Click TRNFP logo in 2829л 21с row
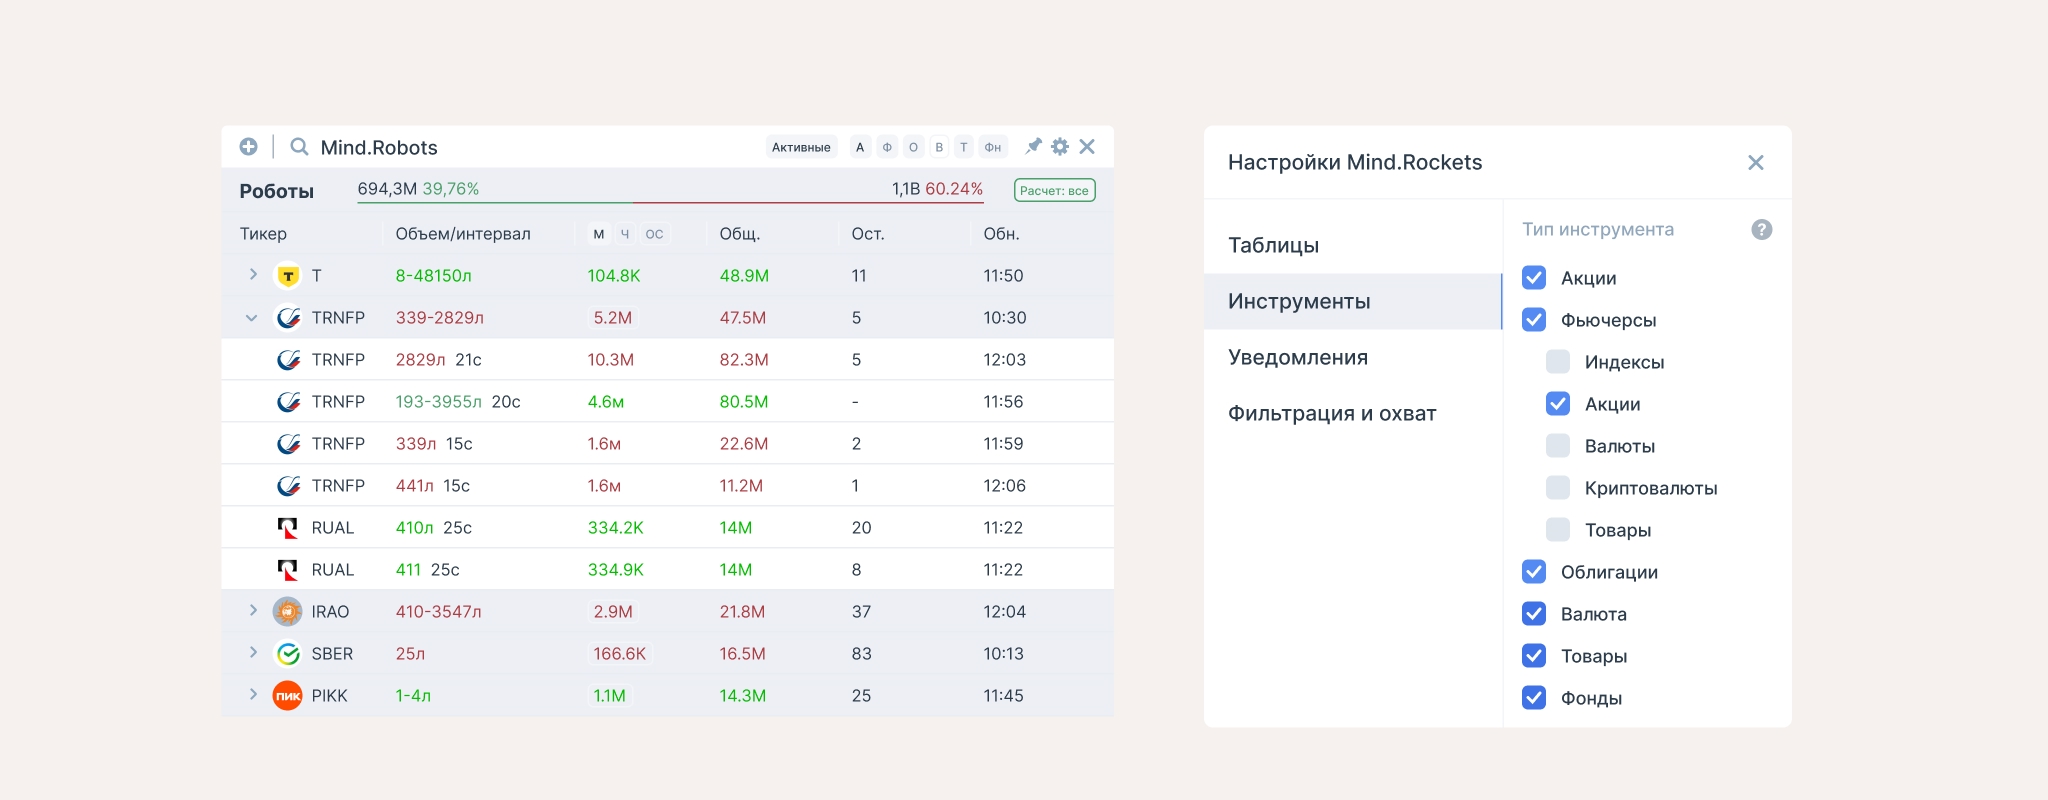Screen dimensions: 2048x800 (288, 360)
